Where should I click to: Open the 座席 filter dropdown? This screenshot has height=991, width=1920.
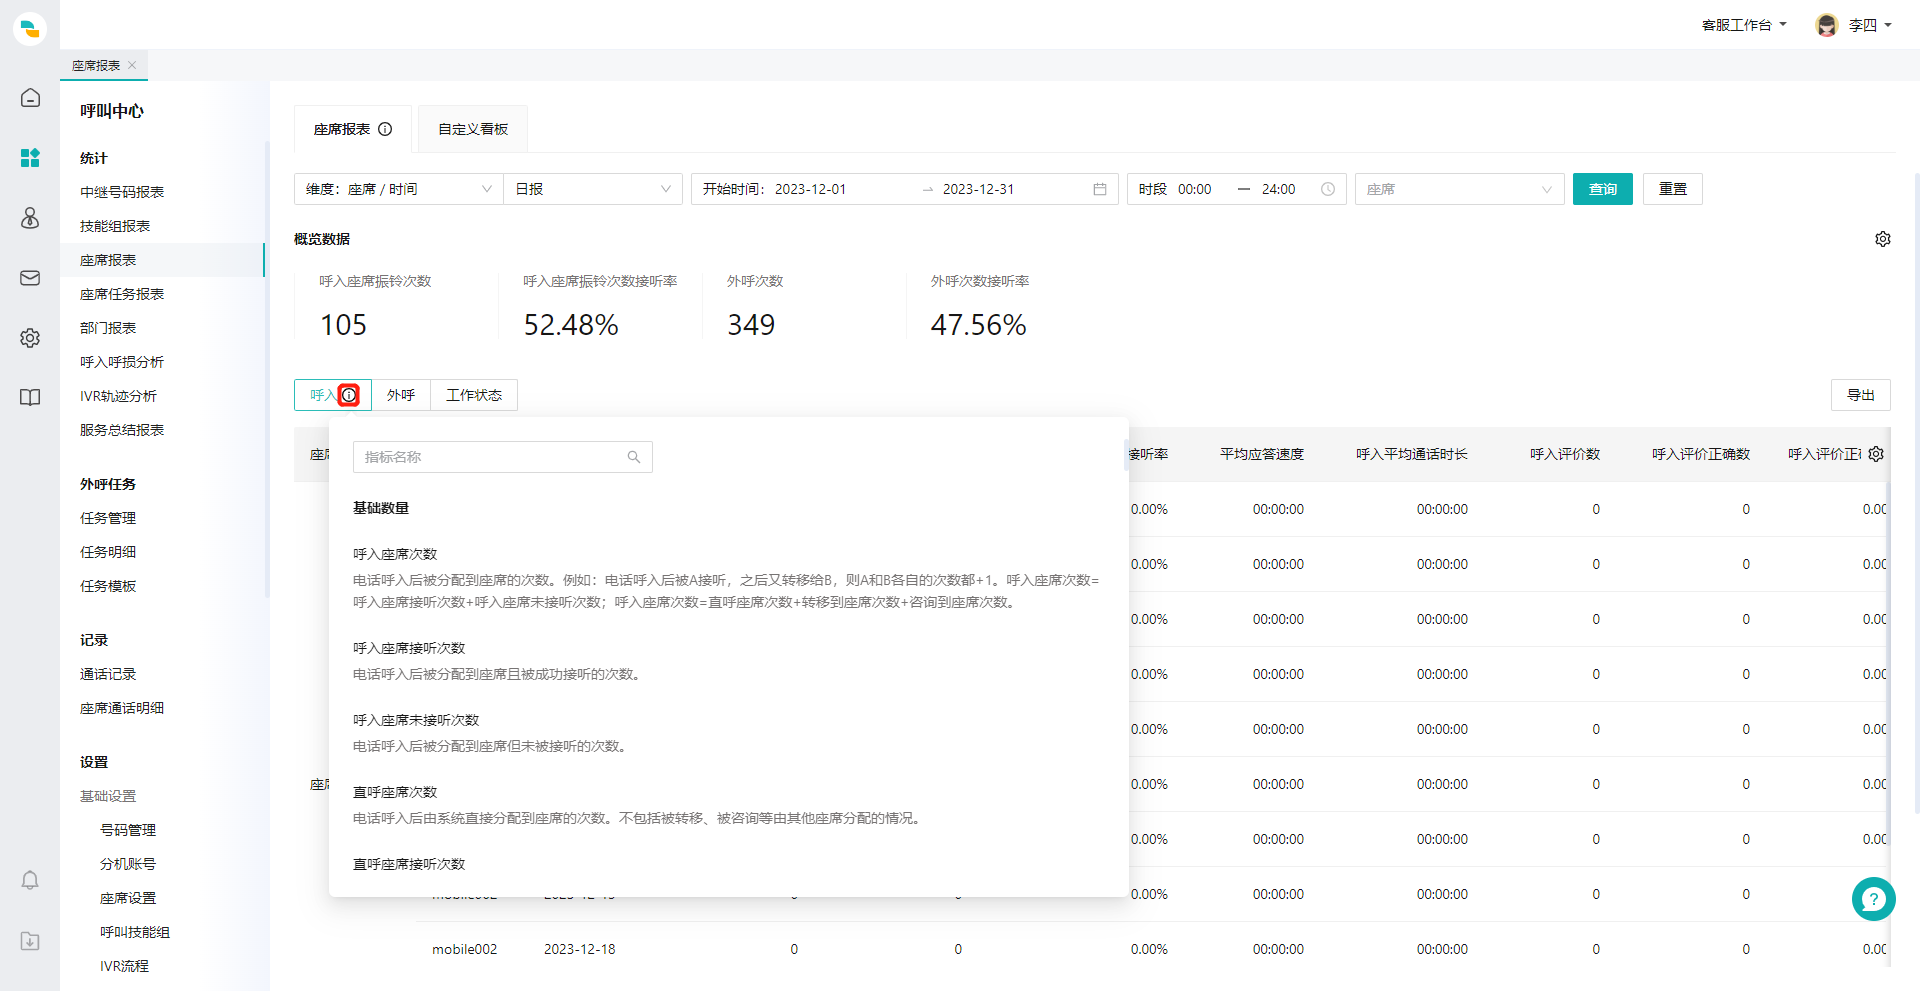click(x=1460, y=189)
